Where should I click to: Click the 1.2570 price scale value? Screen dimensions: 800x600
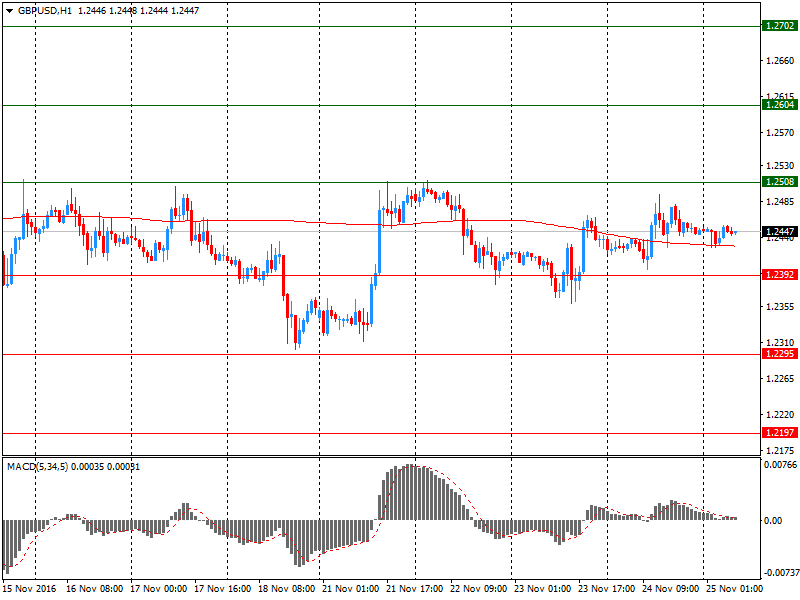tap(780, 133)
